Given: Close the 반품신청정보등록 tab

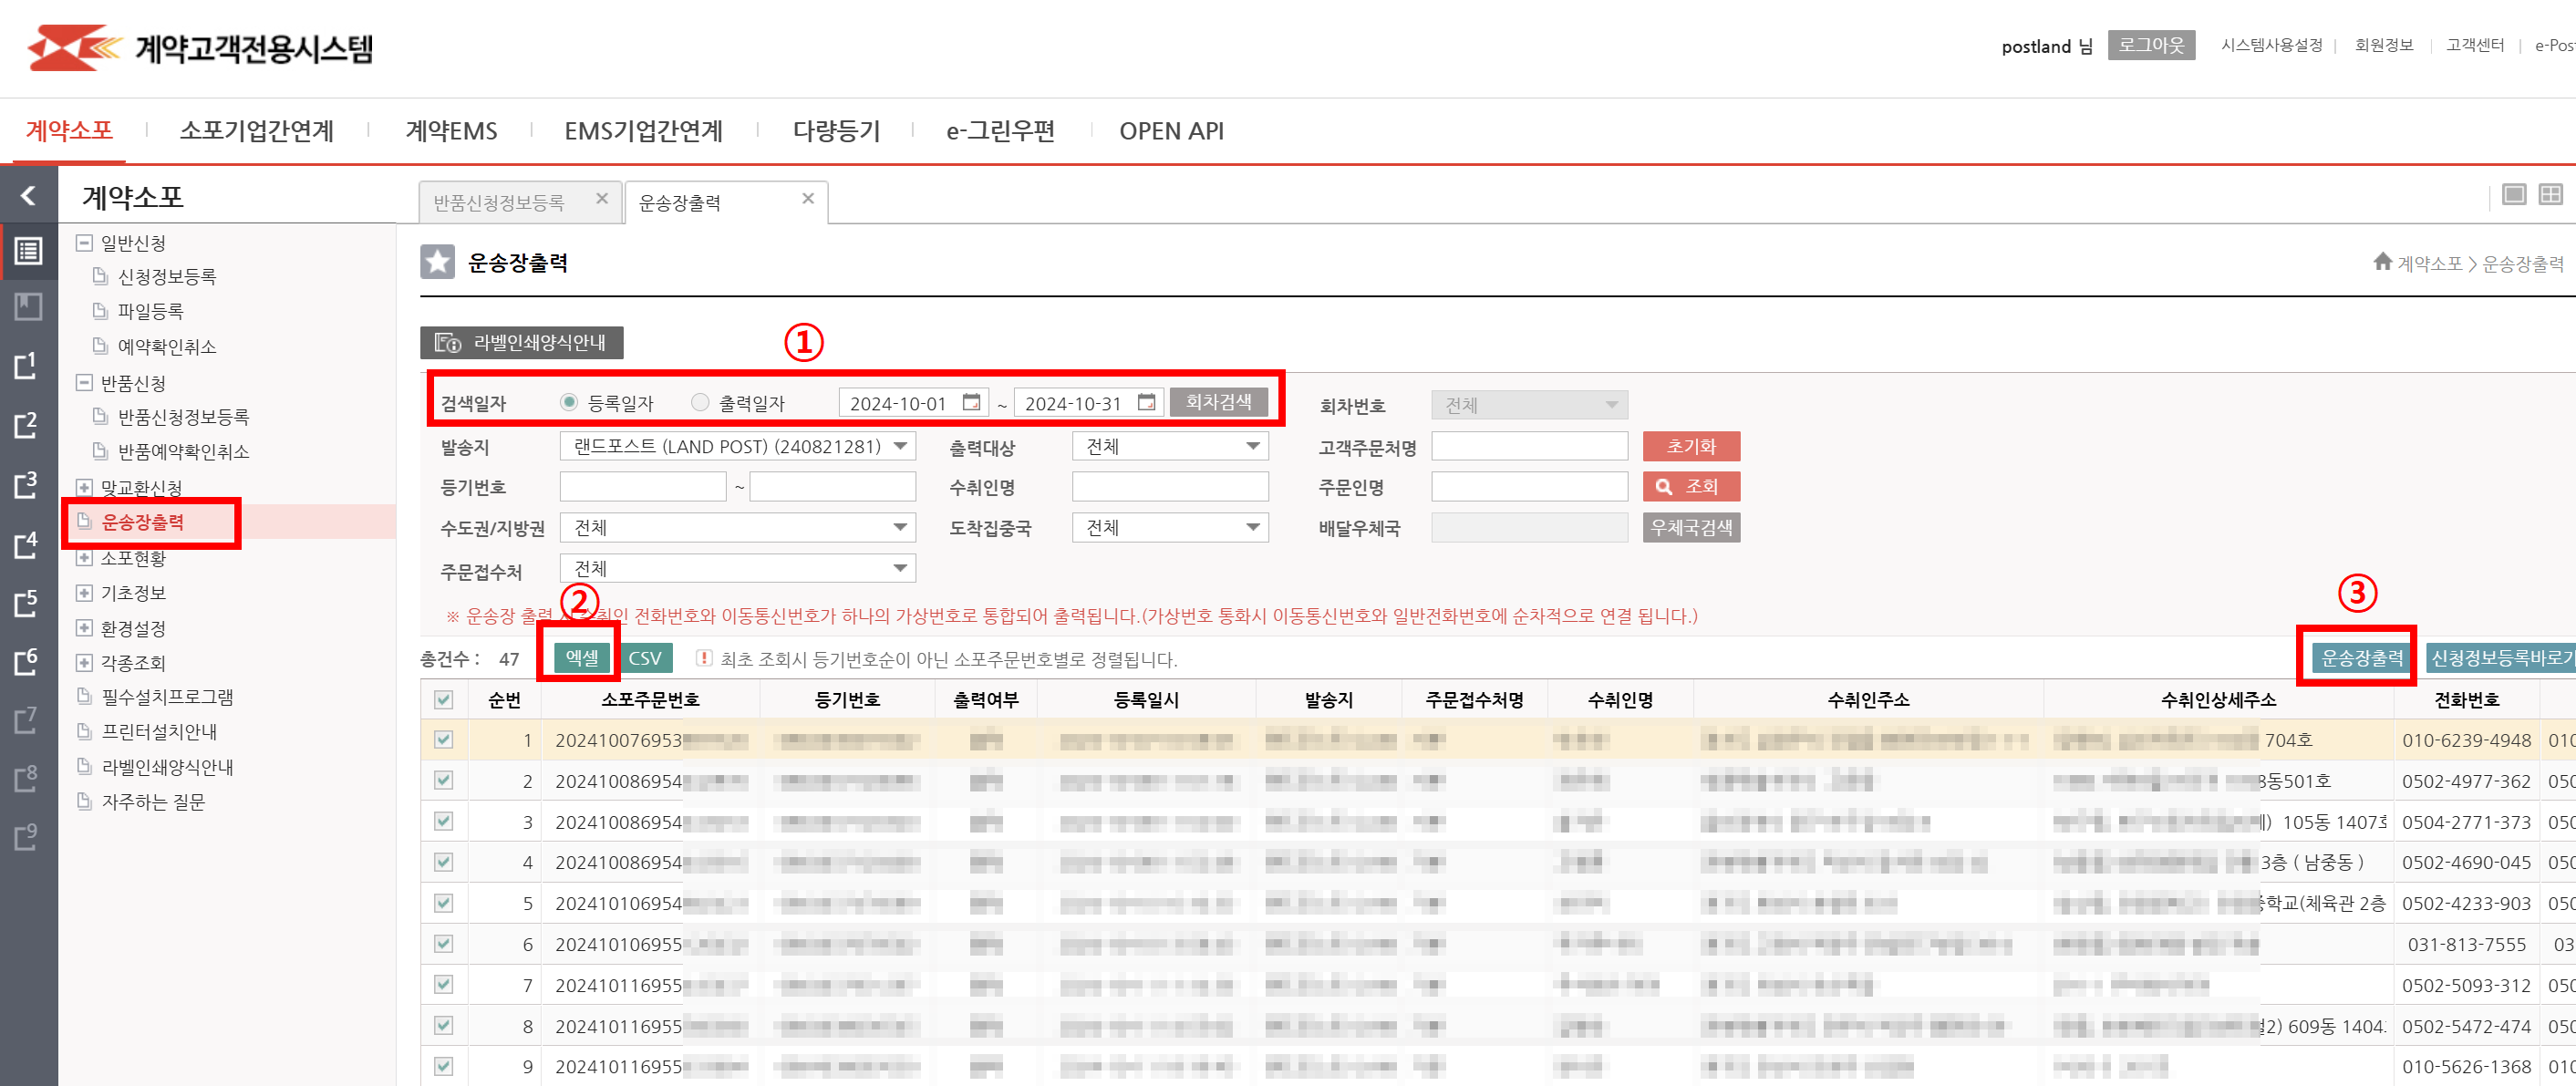Looking at the screenshot, I should 602,199.
